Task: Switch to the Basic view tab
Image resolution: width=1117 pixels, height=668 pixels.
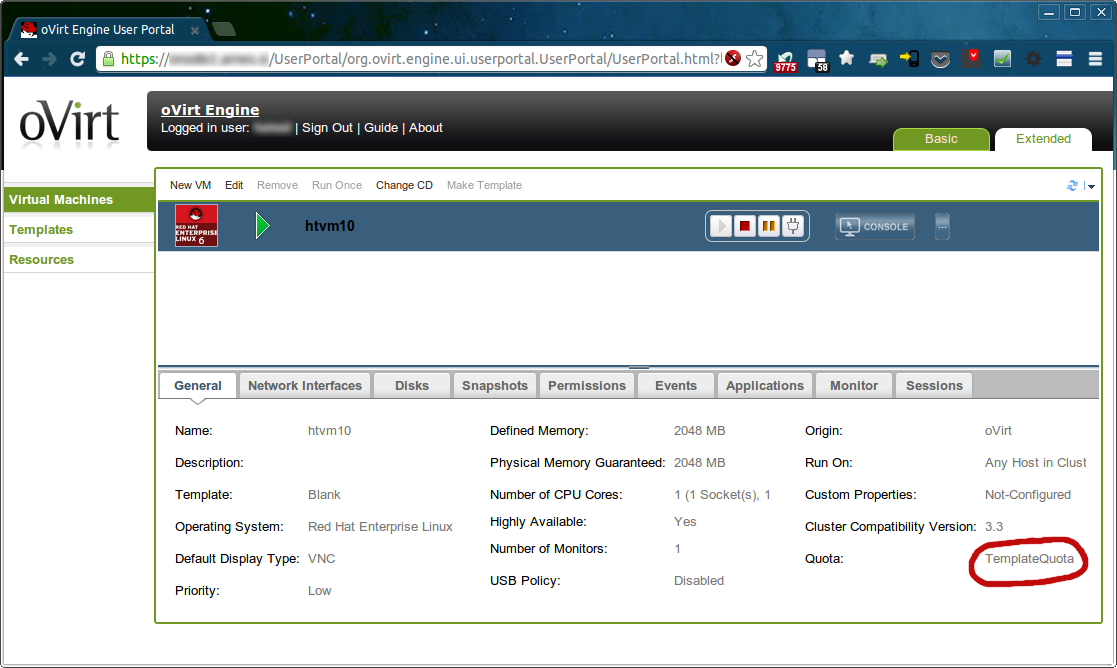Action: (x=940, y=139)
